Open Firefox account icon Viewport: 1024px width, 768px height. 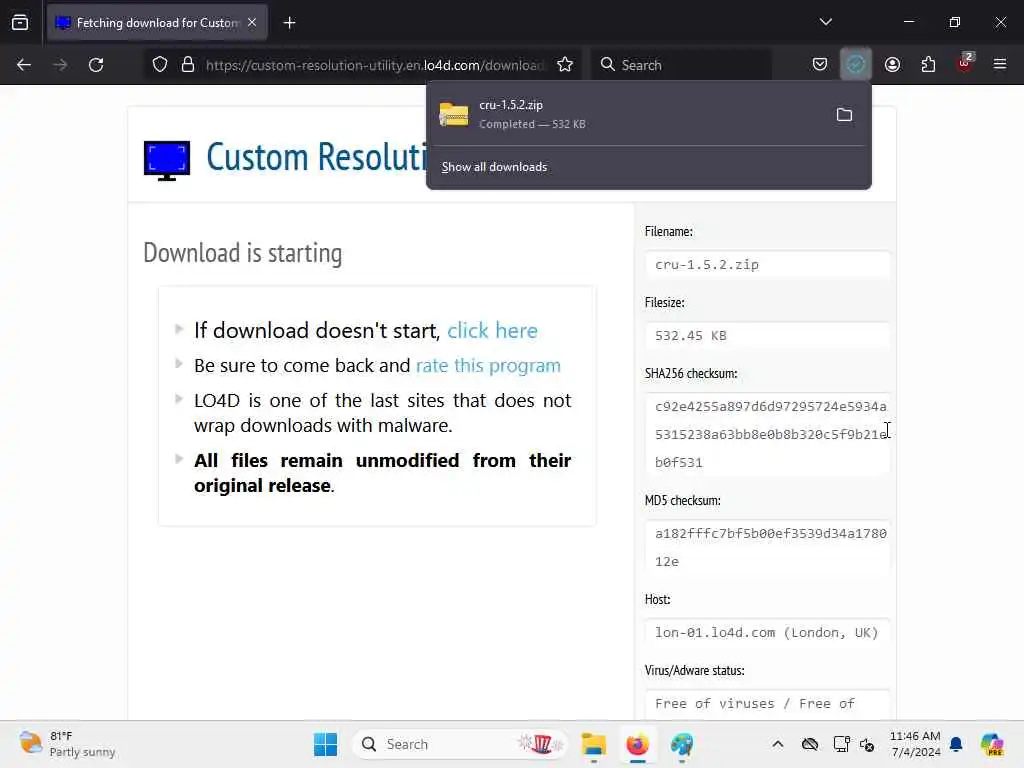coord(892,65)
